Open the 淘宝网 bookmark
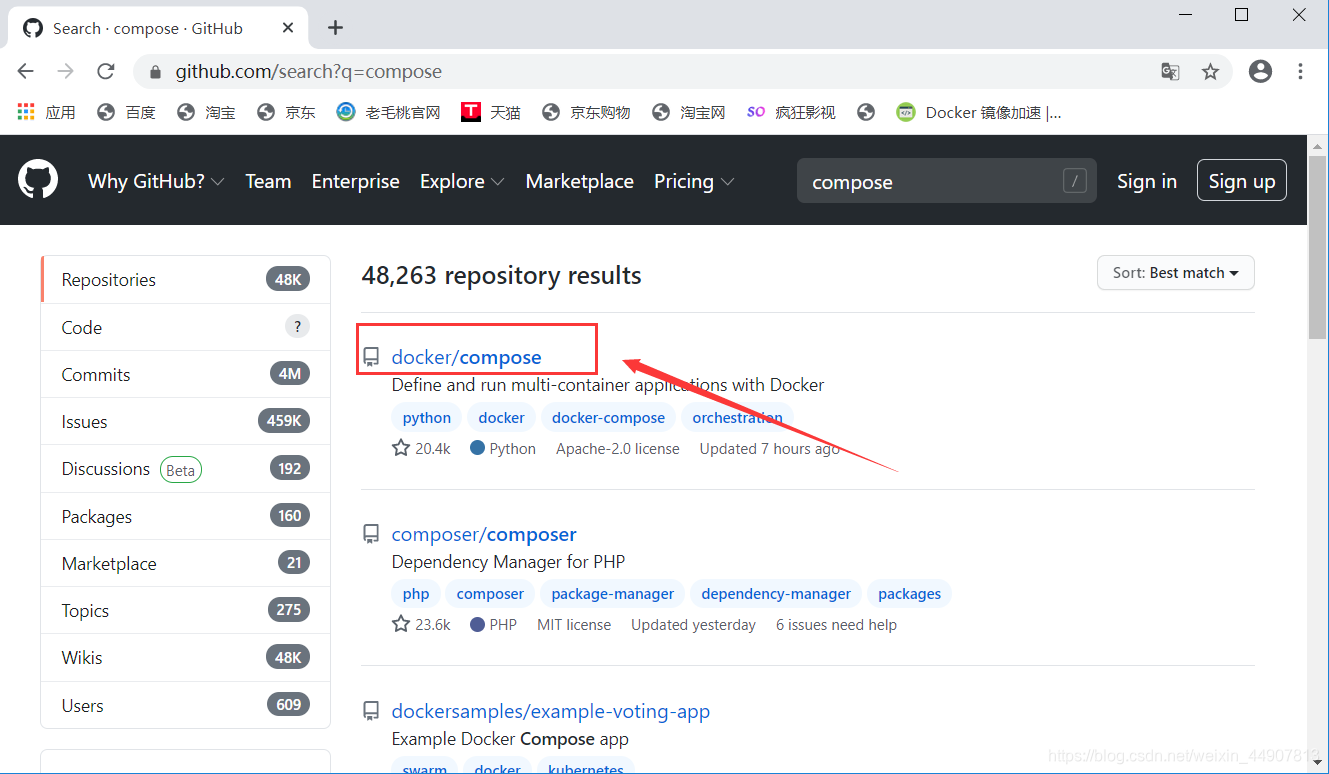 (688, 112)
